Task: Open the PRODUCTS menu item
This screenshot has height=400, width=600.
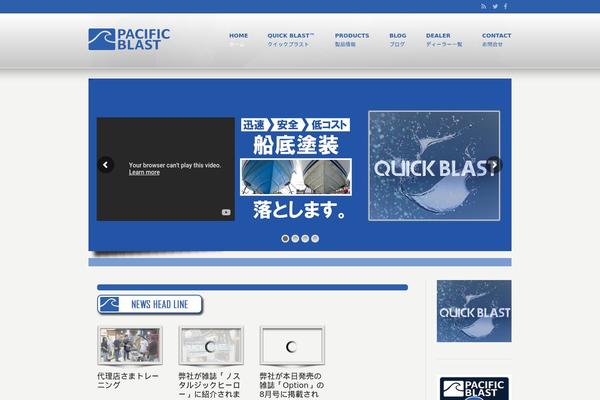Action: point(352,39)
